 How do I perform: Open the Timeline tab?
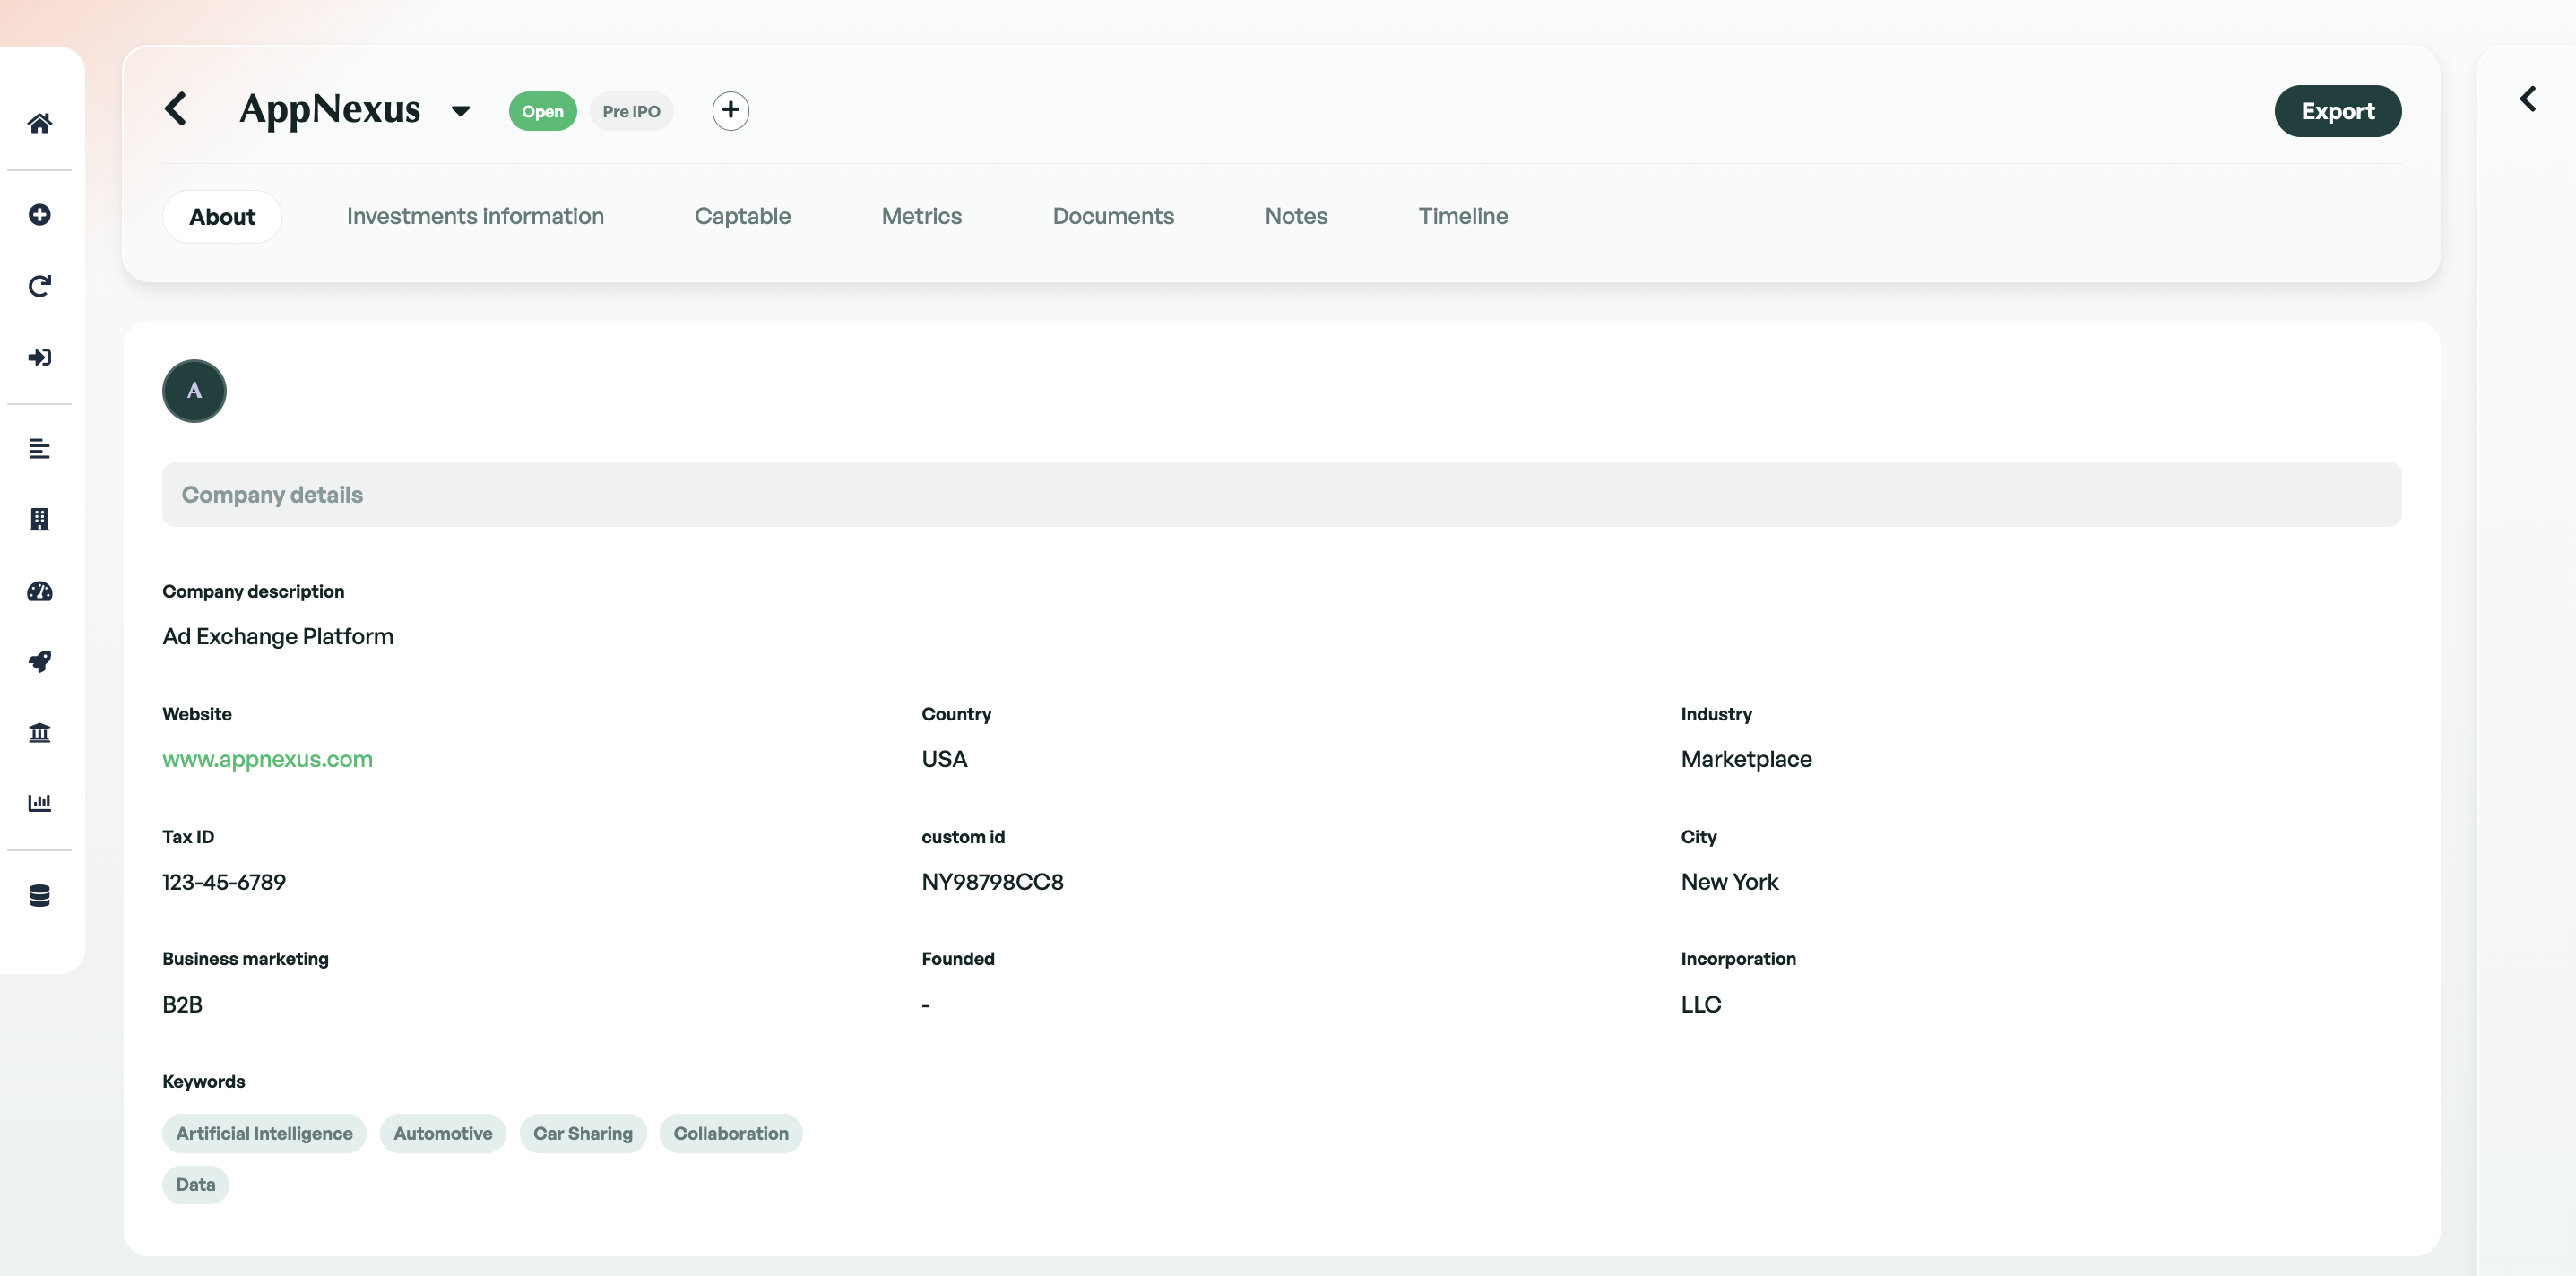(1463, 216)
